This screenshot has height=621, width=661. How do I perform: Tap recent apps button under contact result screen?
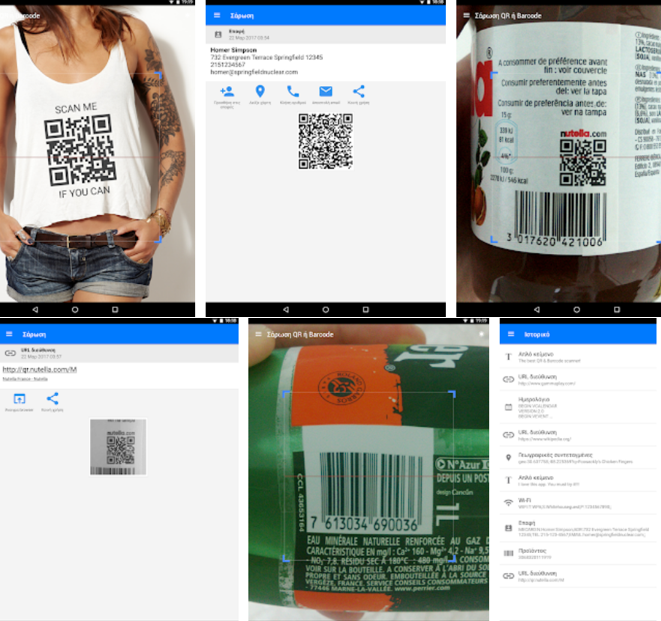(366, 309)
